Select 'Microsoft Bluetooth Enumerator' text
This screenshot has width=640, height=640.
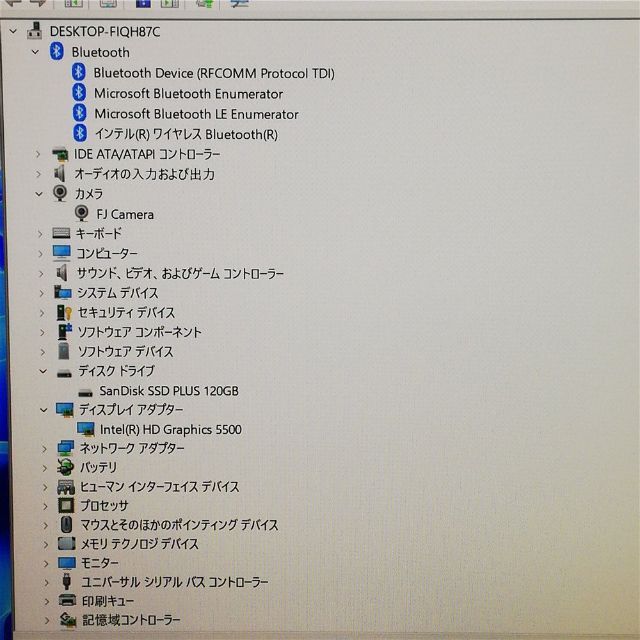(x=189, y=93)
